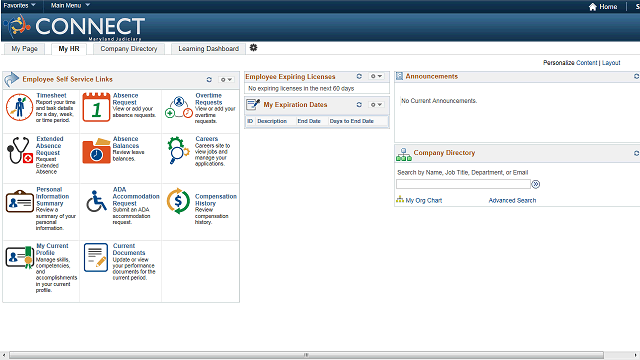
Task: Open the Extended Absence Request link
Action: (x=49, y=146)
